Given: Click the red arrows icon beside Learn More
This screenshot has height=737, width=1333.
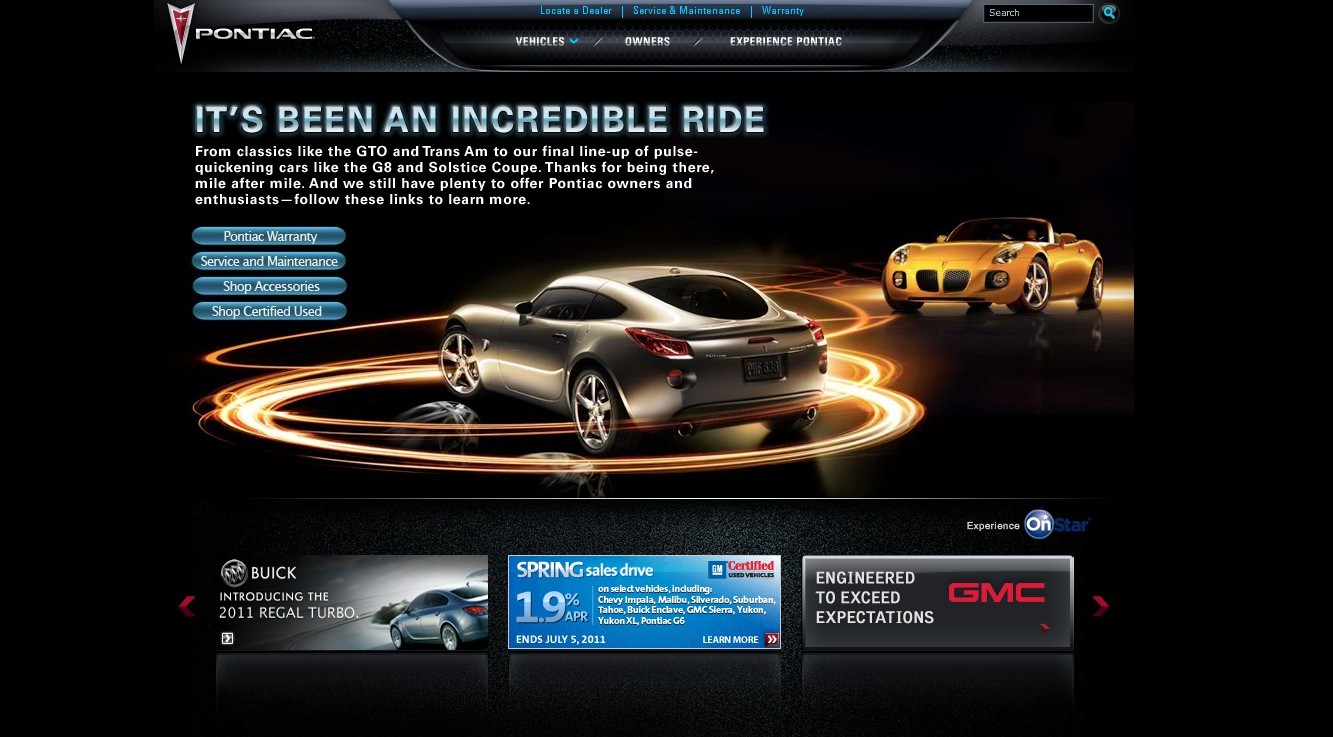Looking at the screenshot, I should (771, 639).
